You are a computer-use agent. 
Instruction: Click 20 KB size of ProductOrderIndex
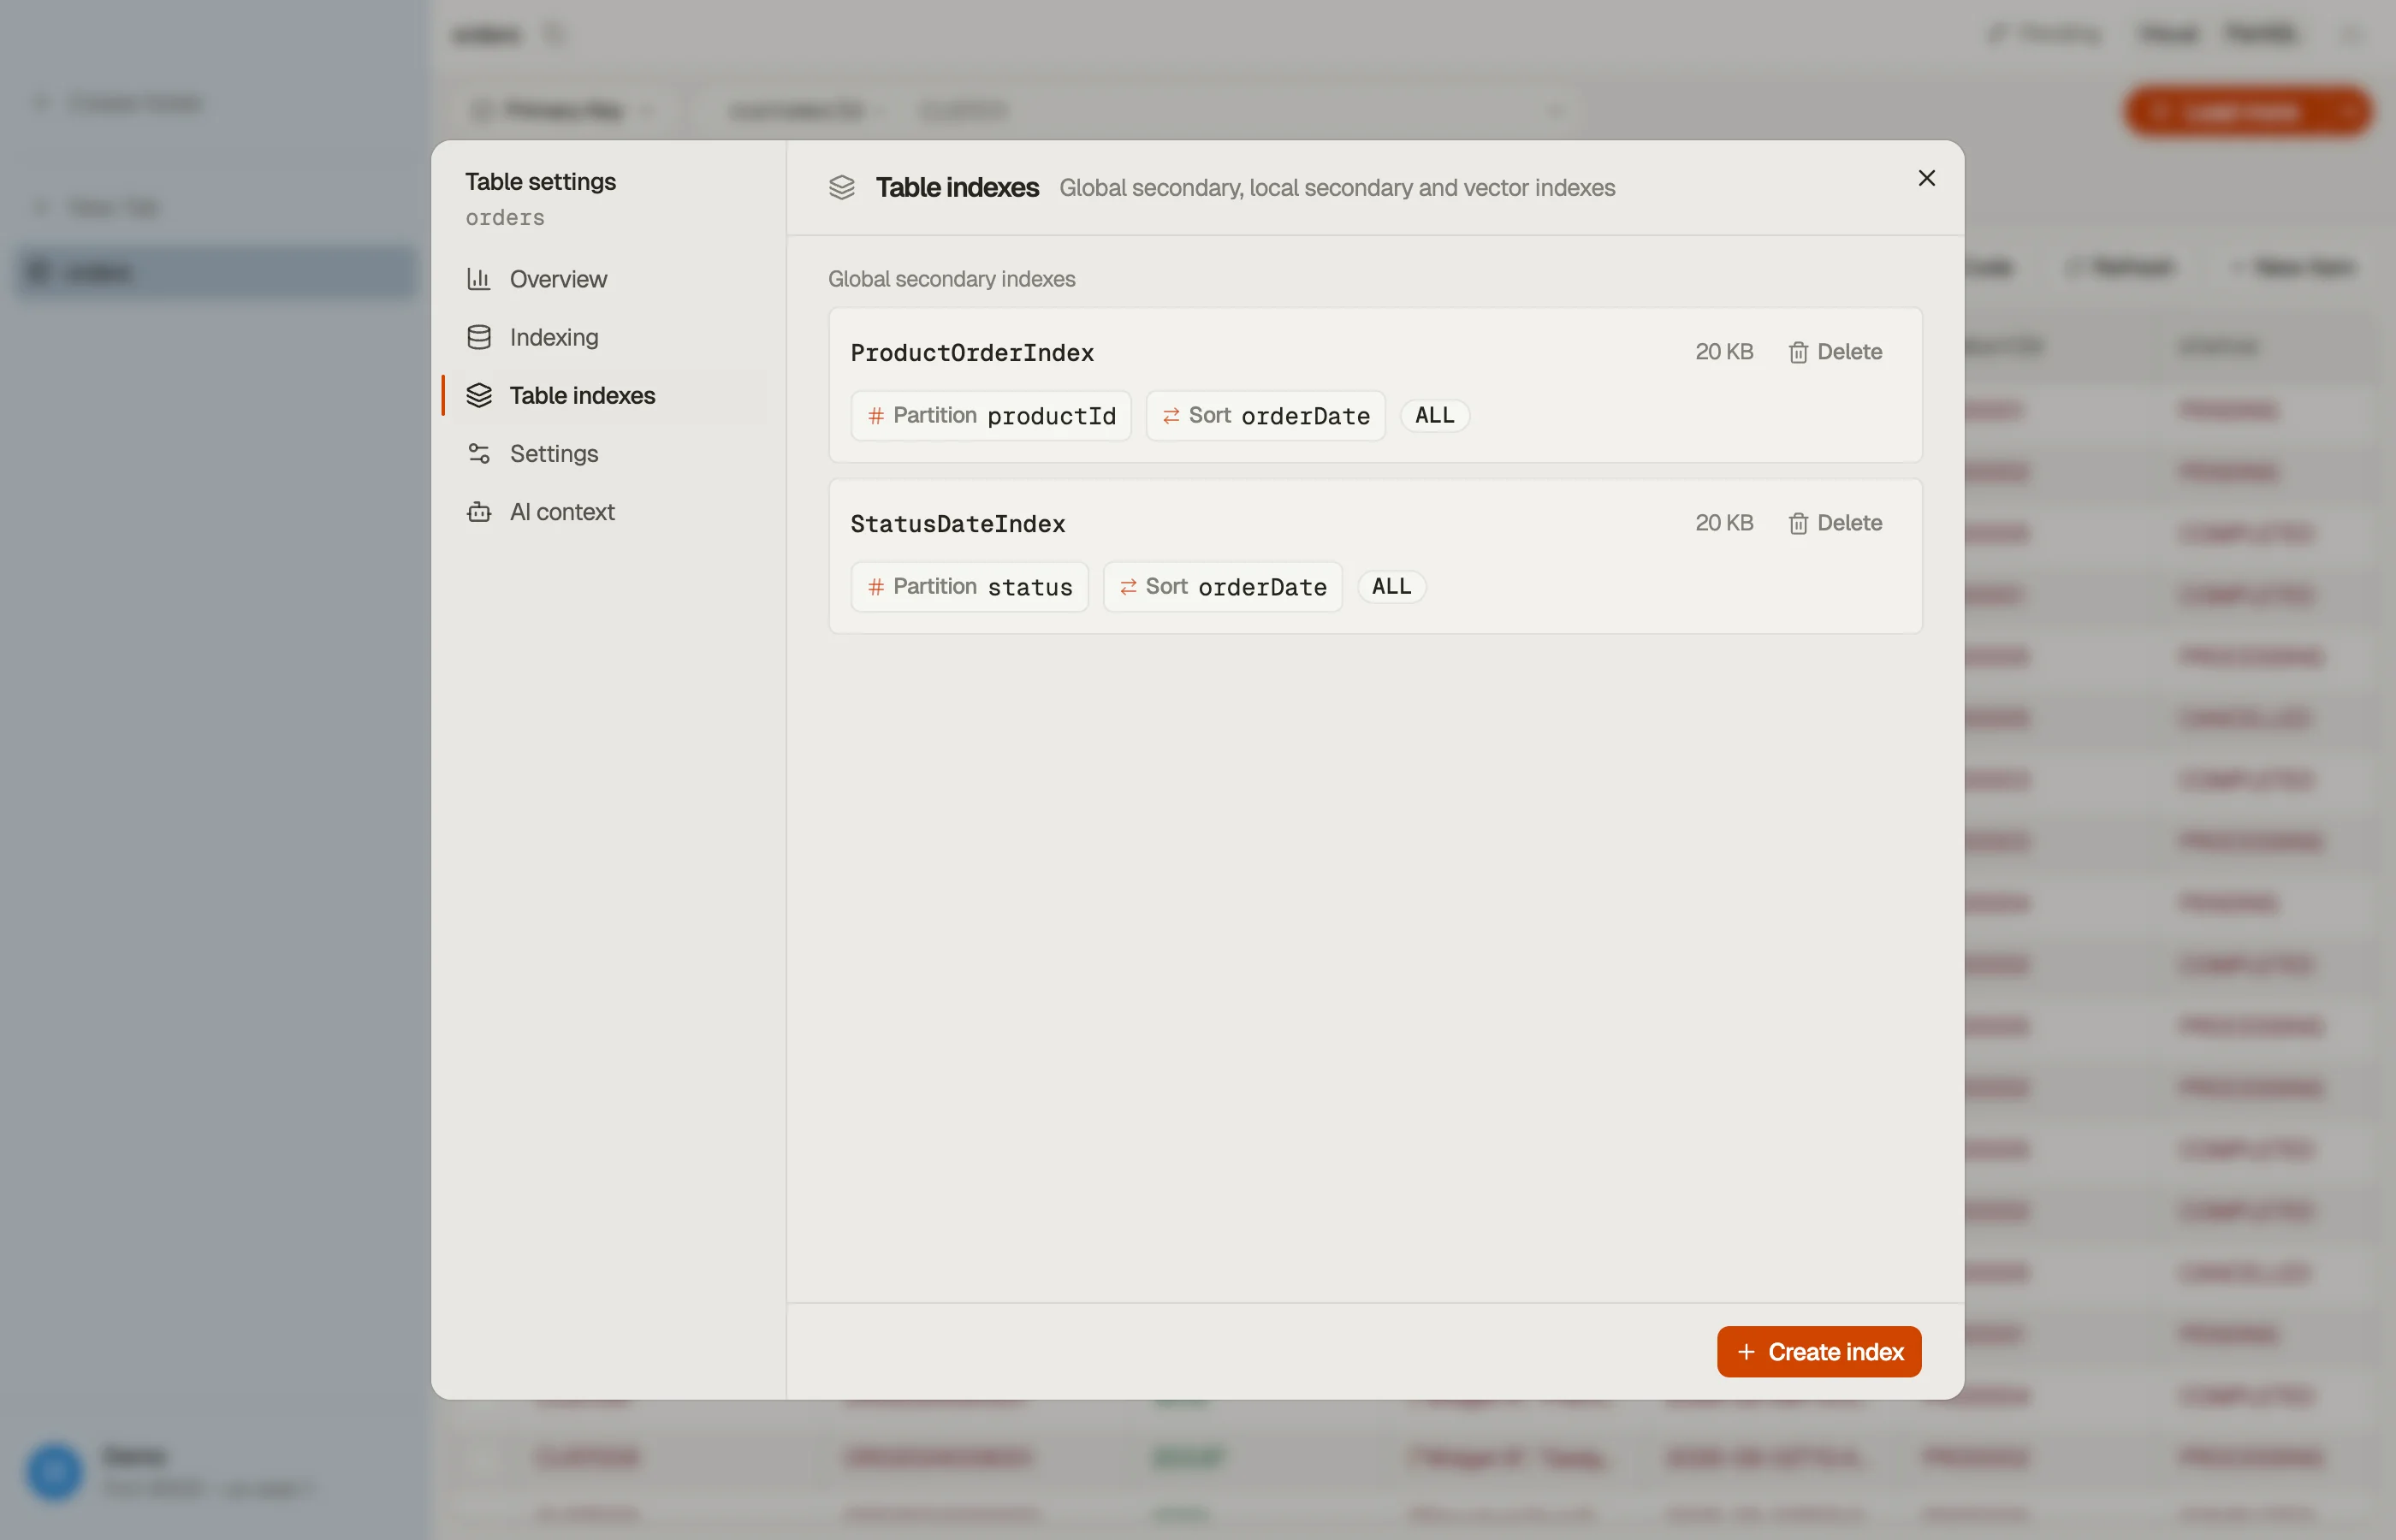coord(1724,352)
